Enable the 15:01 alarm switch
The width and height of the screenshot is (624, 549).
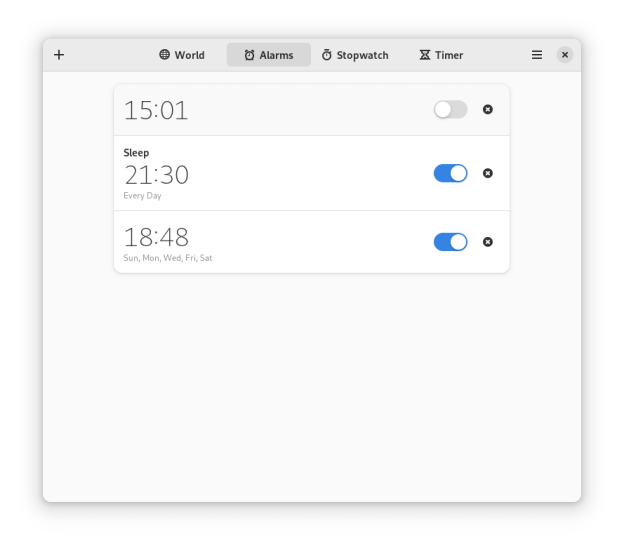point(450,109)
